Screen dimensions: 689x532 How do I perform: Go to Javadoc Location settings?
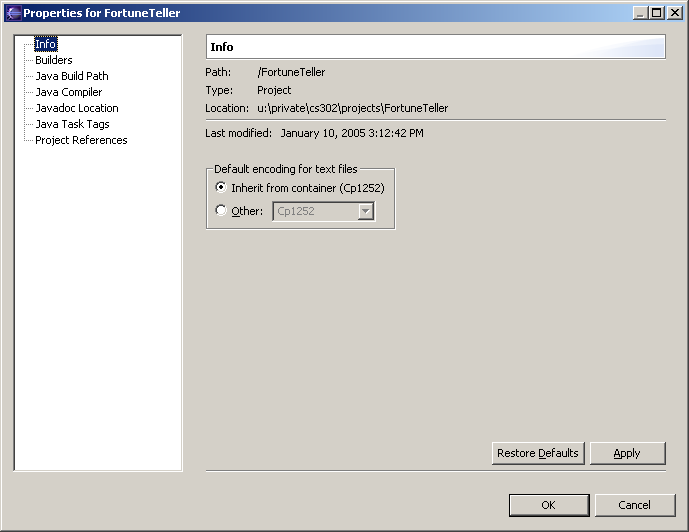(x=77, y=108)
